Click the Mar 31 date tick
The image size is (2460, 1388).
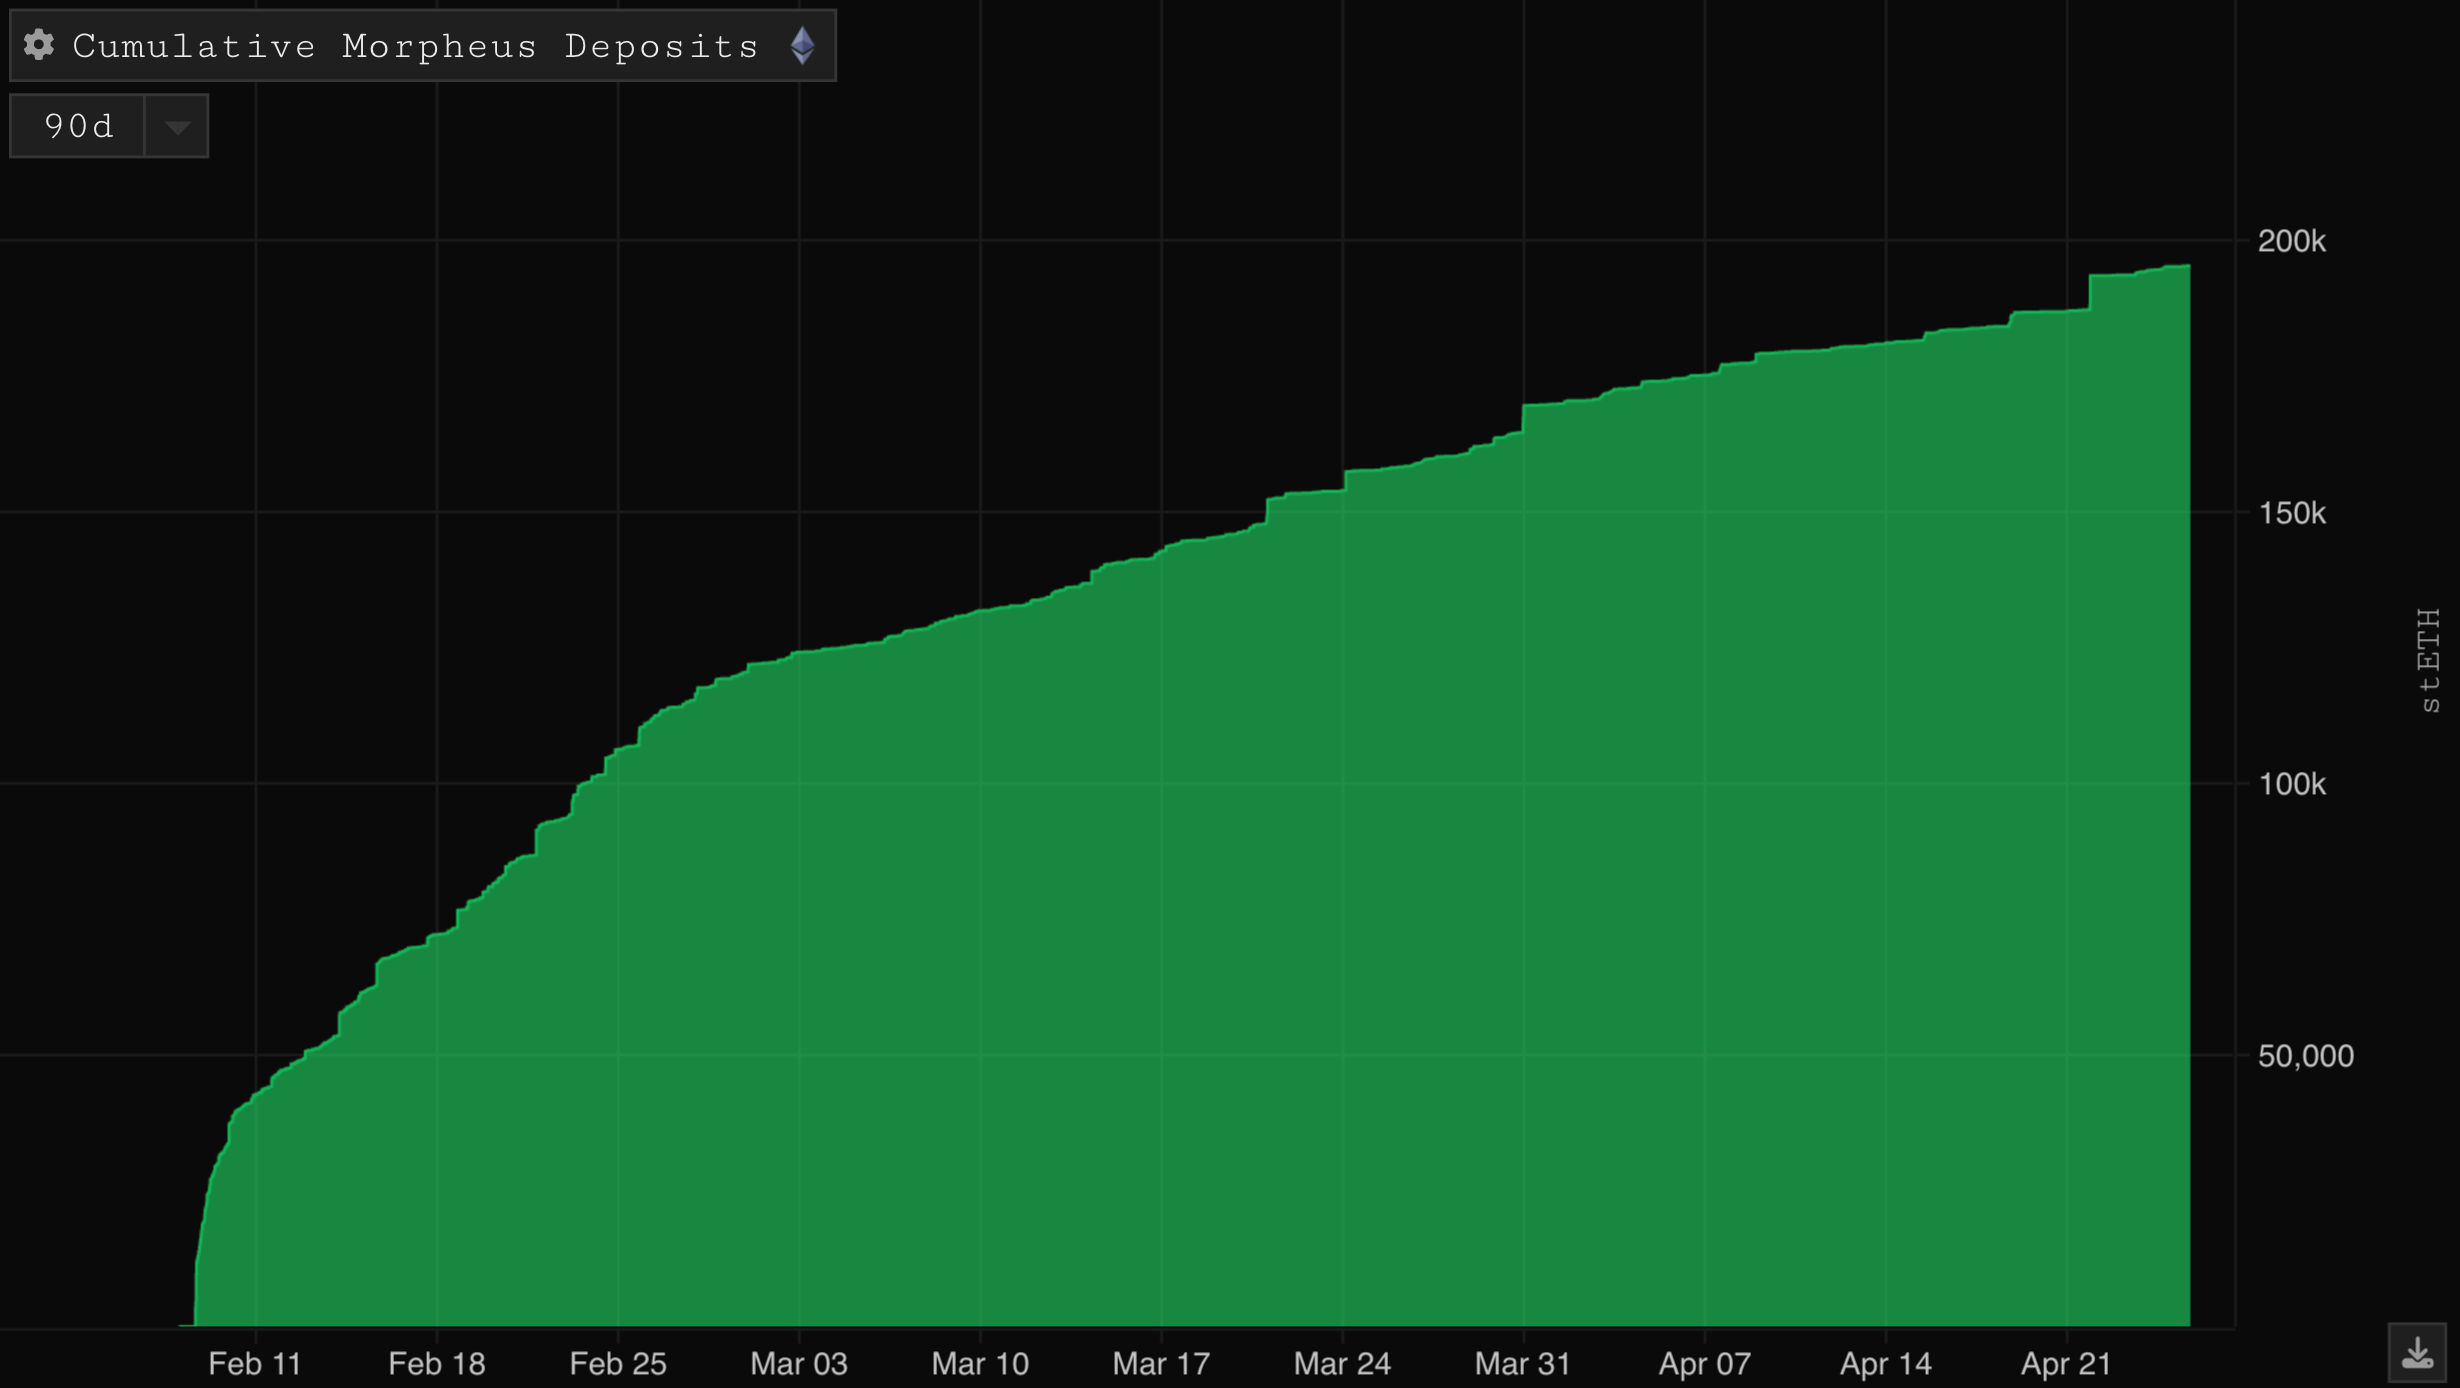click(x=1522, y=1364)
